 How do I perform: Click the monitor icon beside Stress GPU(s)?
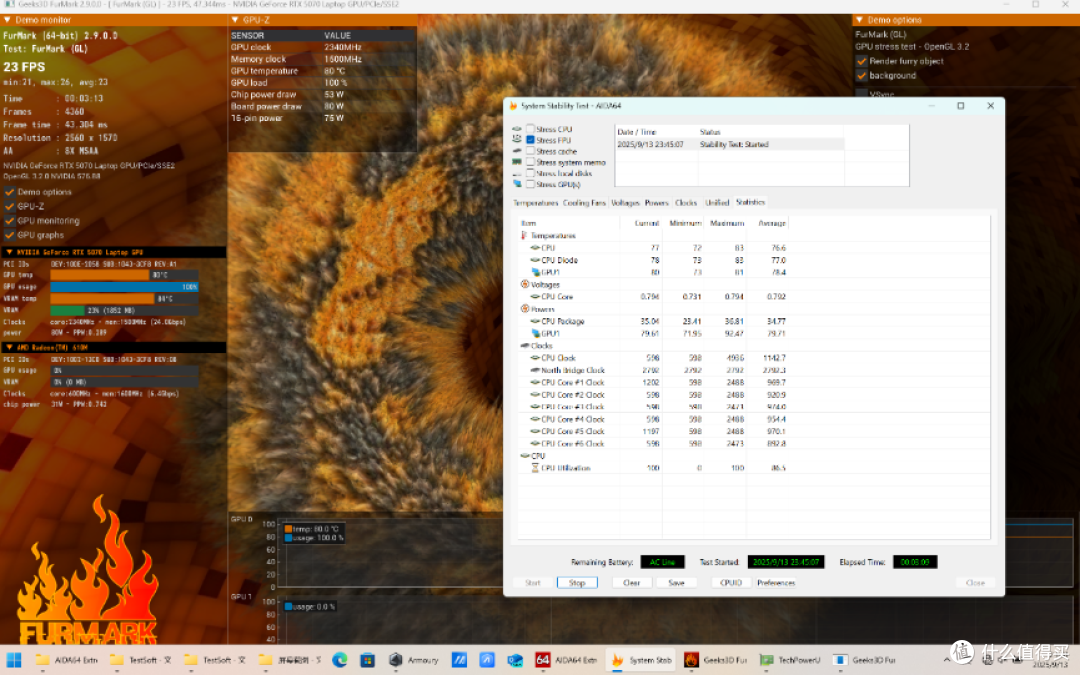pyautogui.click(x=517, y=184)
